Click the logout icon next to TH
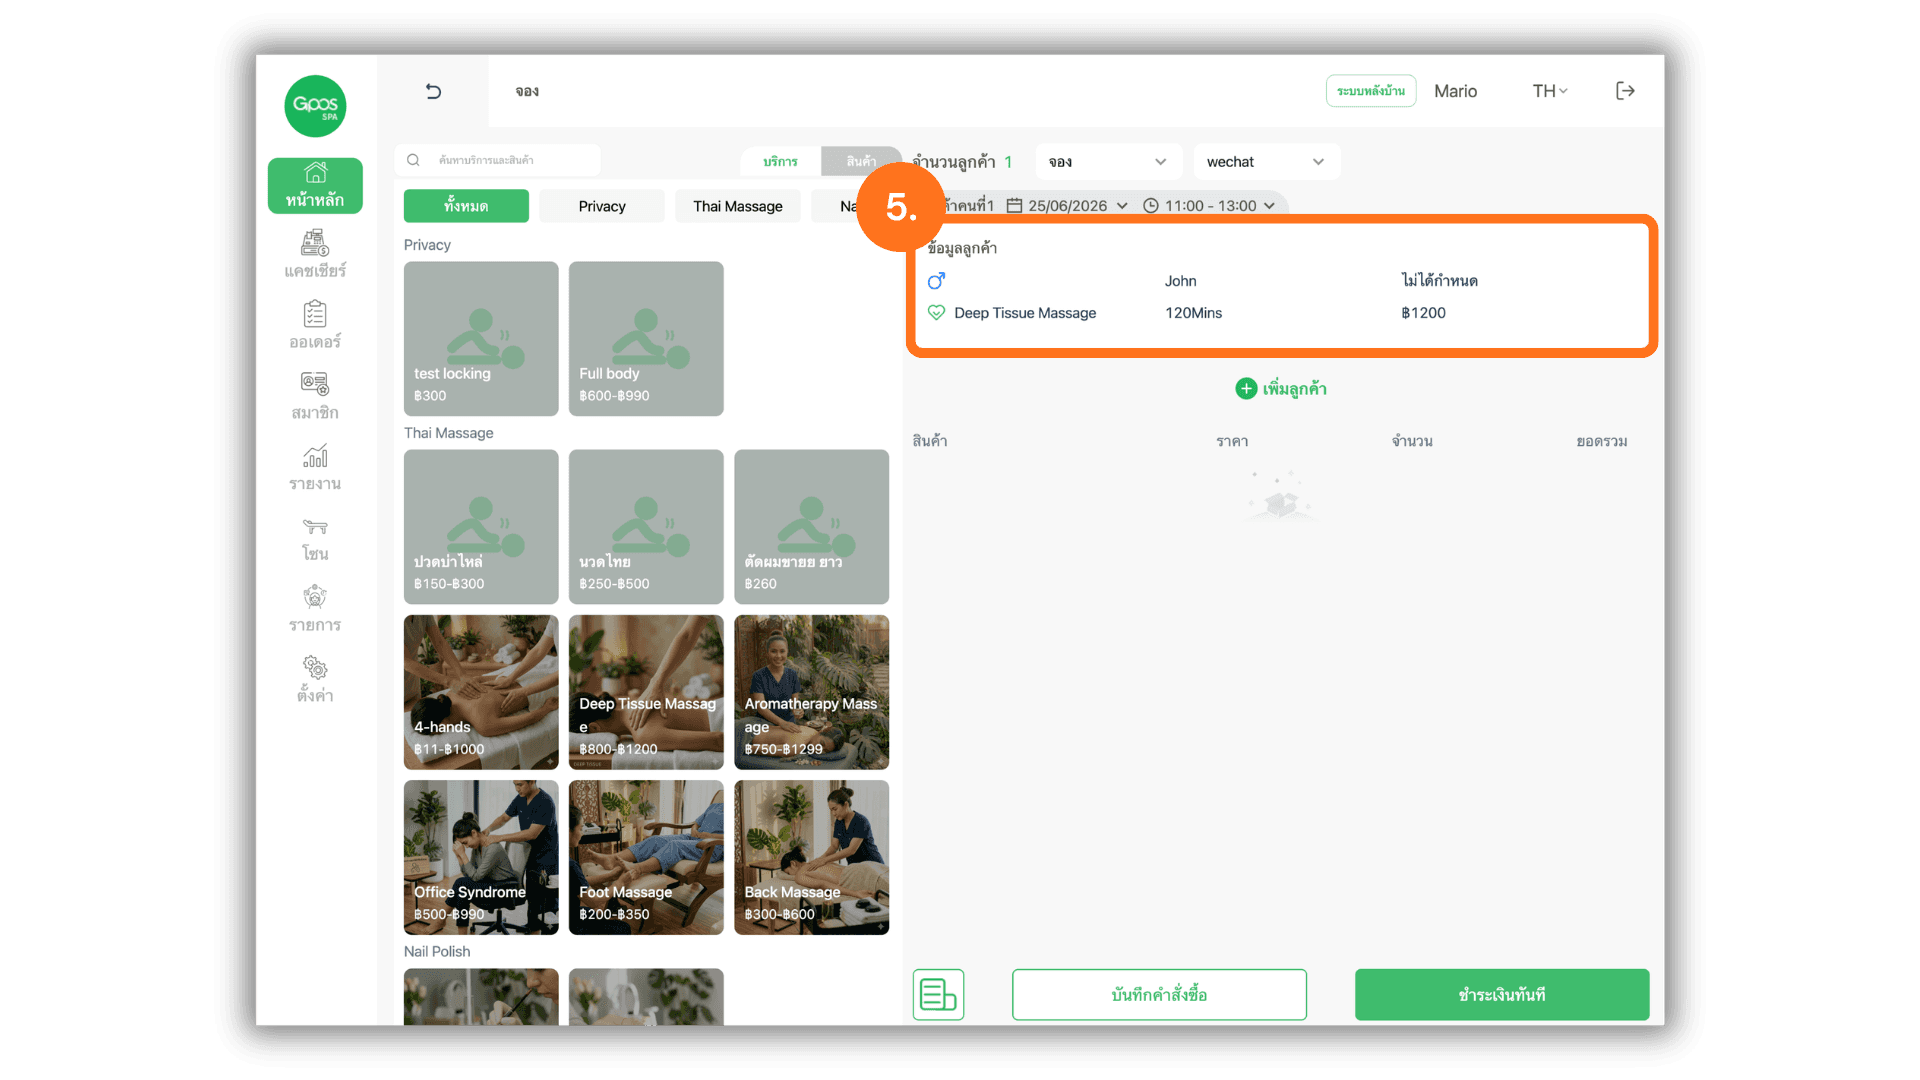1920x1080 pixels. pos(1625,91)
